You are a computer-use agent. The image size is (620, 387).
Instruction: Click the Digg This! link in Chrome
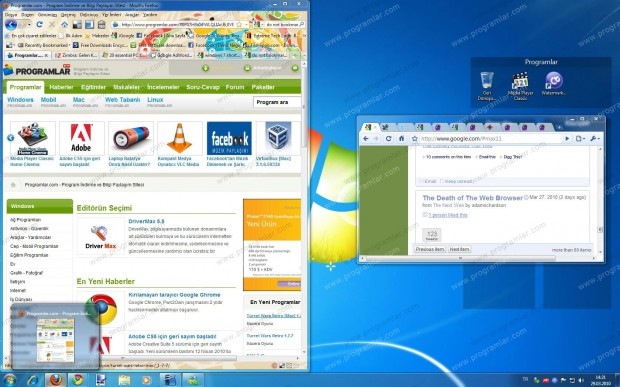coord(513,157)
